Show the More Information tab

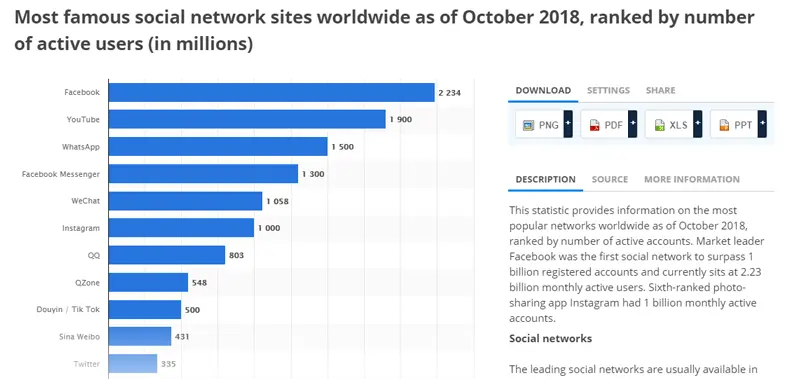(x=692, y=180)
